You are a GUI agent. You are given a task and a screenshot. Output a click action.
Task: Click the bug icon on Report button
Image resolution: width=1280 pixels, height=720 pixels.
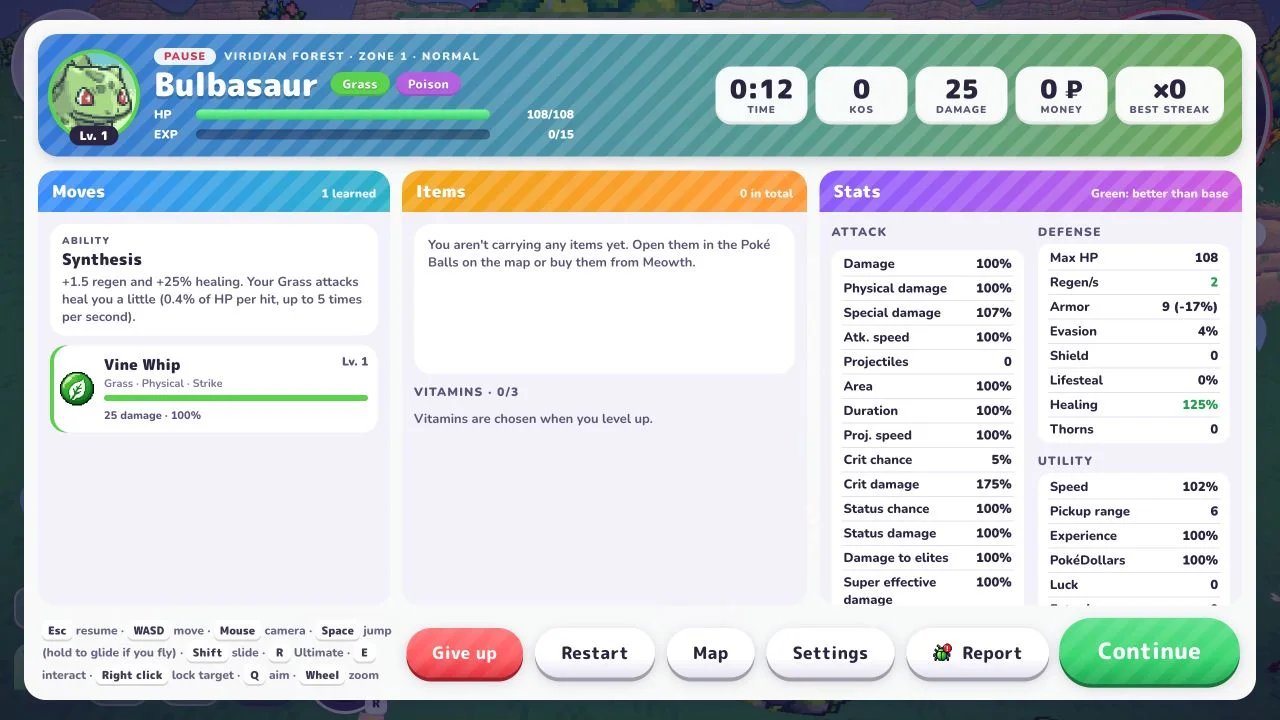[942, 653]
